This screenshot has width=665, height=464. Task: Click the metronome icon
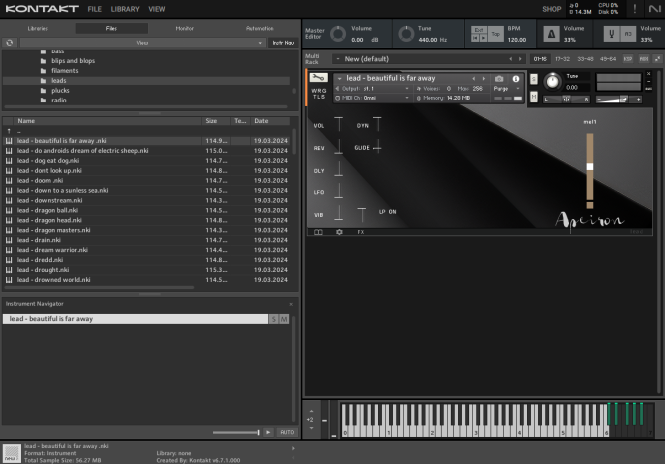551,34
